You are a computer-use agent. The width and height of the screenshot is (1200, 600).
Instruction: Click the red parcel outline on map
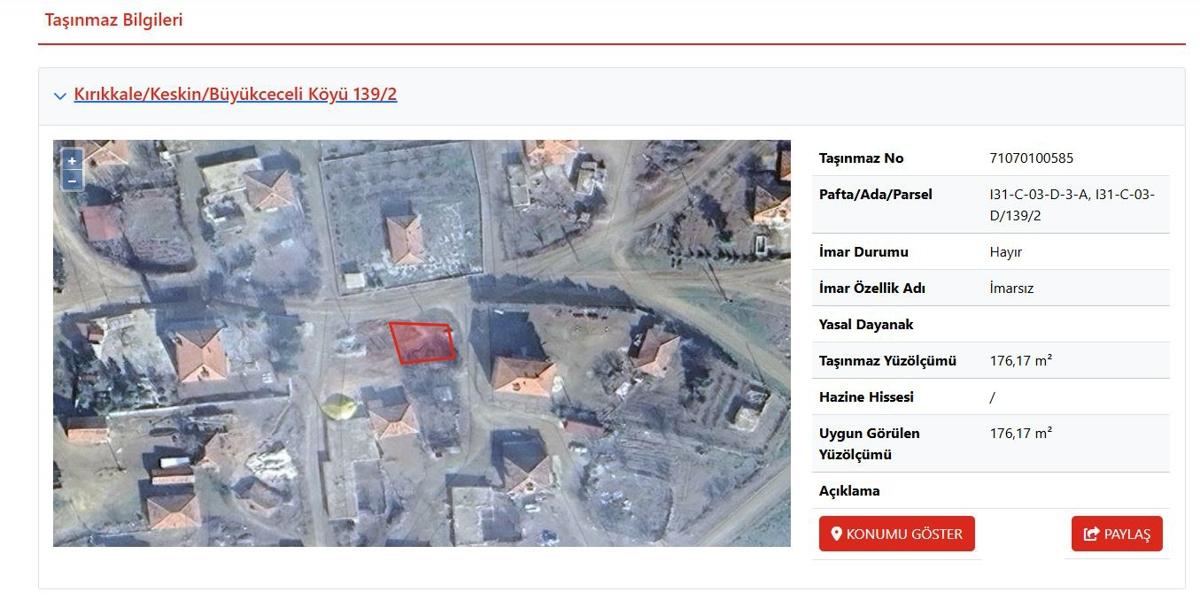click(421, 342)
